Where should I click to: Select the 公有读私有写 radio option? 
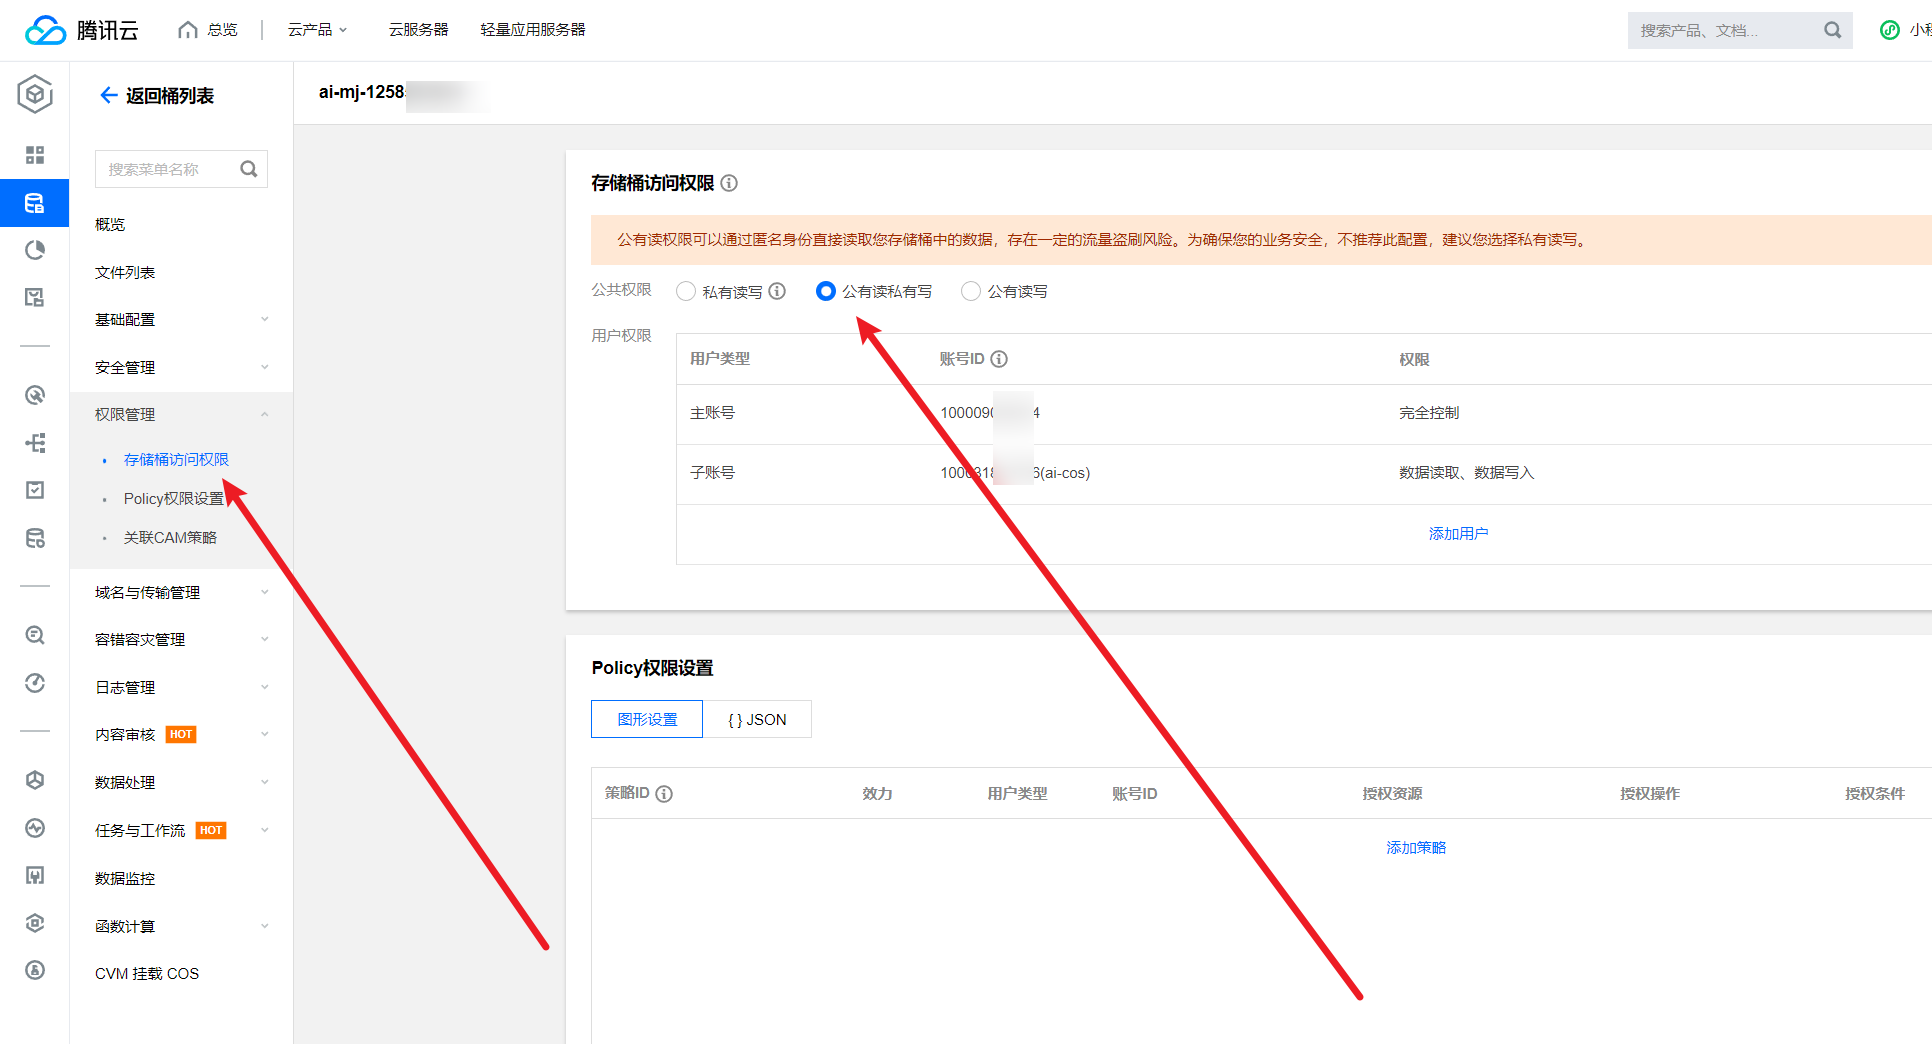pos(826,291)
